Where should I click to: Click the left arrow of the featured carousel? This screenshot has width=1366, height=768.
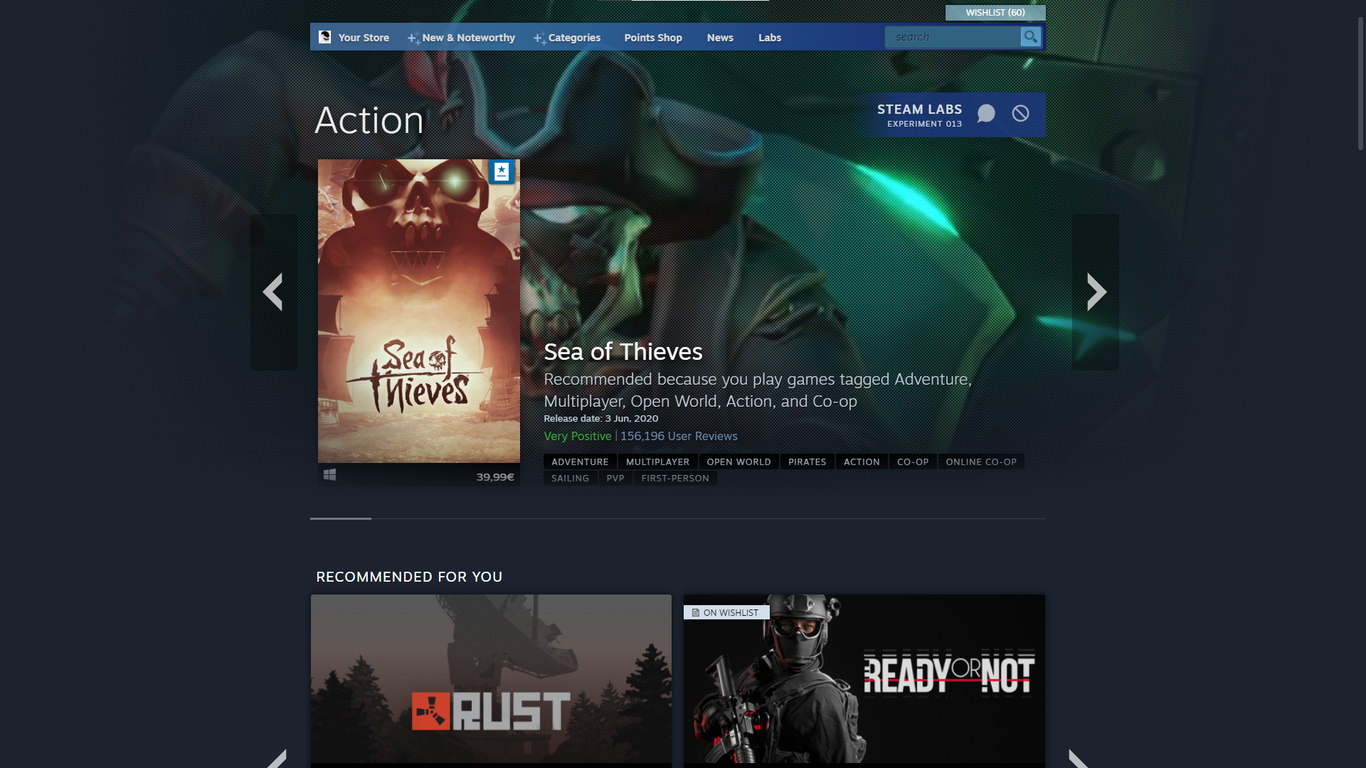273,291
